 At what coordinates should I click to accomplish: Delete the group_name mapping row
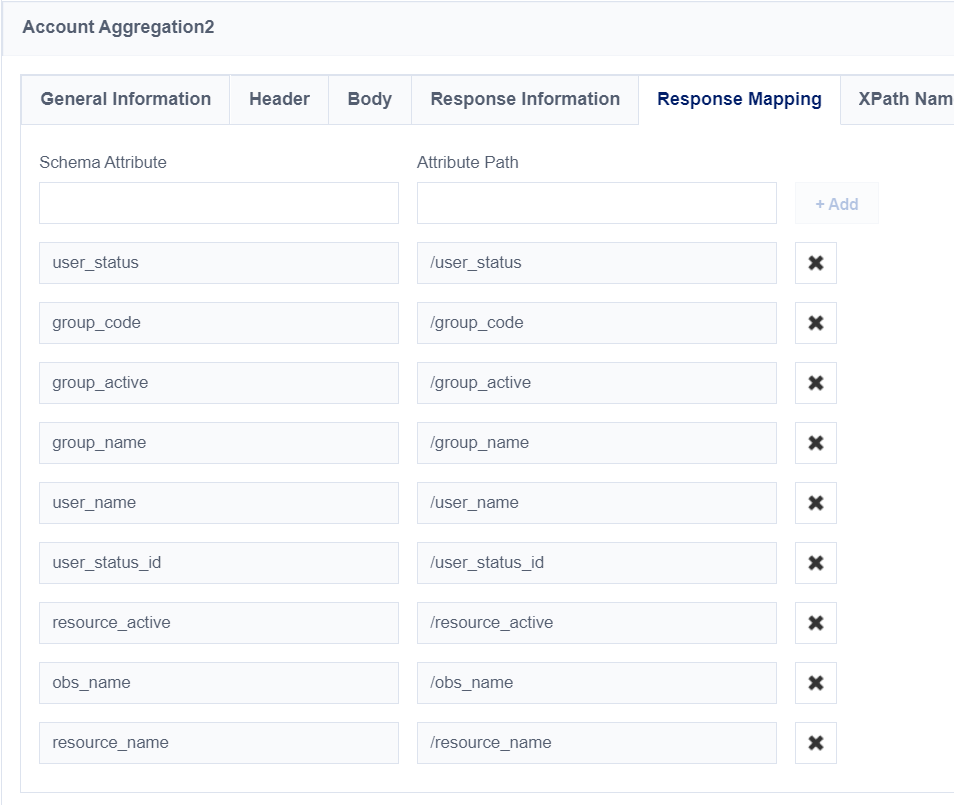pyautogui.click(x=815, y=443)
